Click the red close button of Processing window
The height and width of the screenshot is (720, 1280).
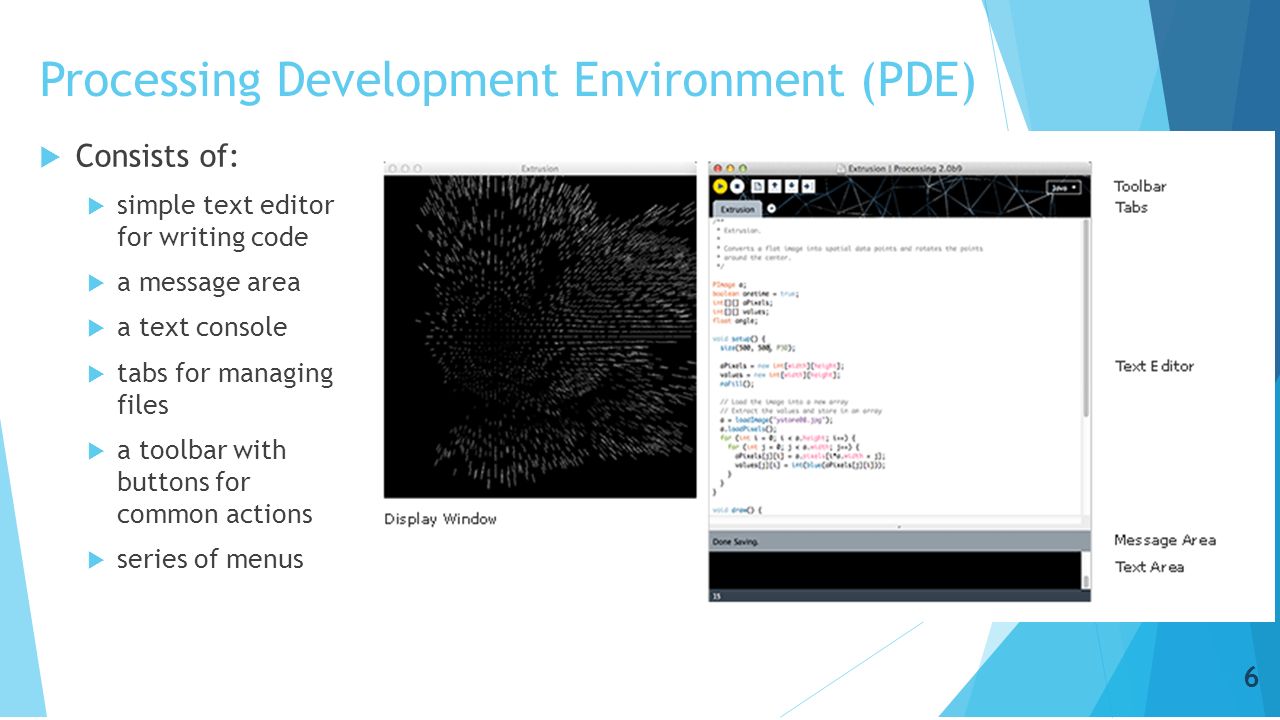click(717, 168)
